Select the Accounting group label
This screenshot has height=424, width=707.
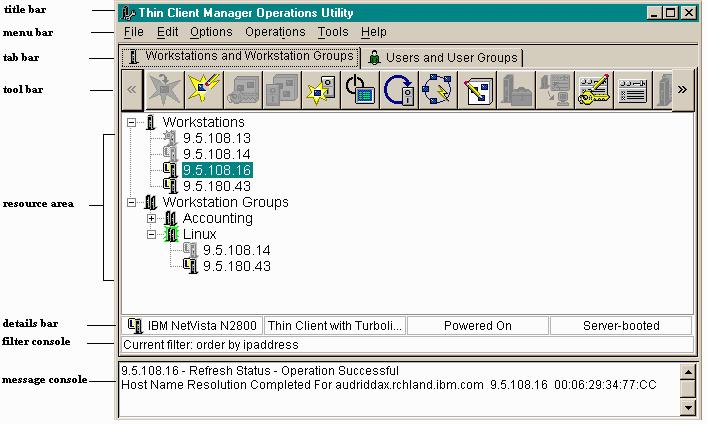point(217,218)
